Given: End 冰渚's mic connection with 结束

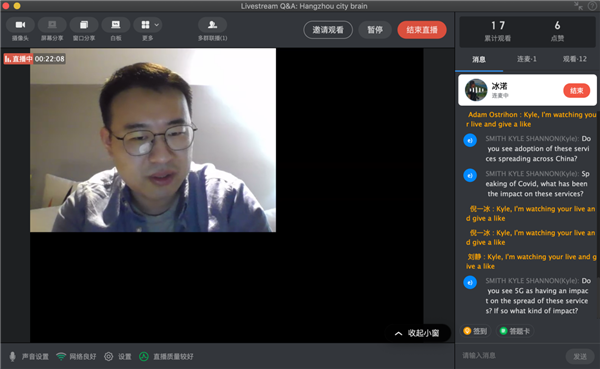Looking at the screenshot, I should tap(577, 91).
